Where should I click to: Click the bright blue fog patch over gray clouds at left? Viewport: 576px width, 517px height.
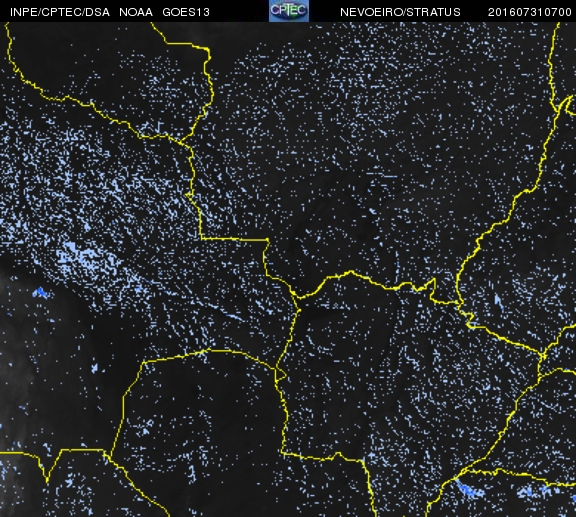pyautogui.click(x=40, y=293)
